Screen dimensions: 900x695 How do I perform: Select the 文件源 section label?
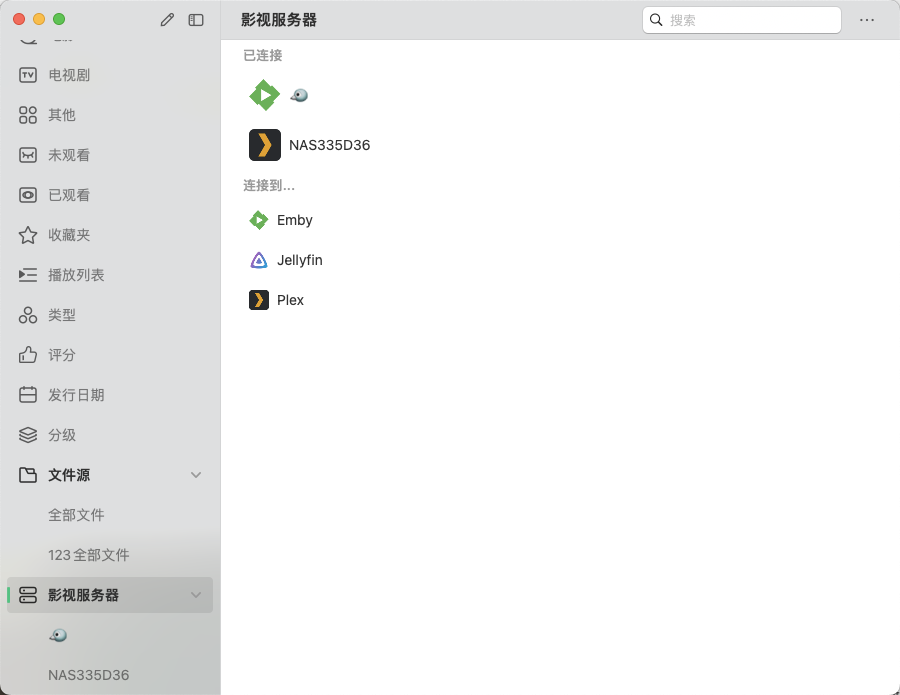click(x=69, y=475)
